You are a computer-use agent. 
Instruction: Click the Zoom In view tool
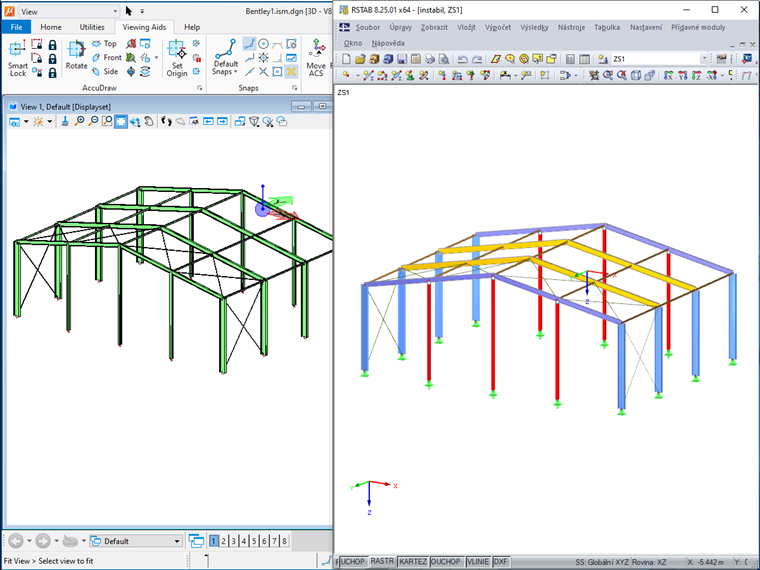(x=79, y=121)
